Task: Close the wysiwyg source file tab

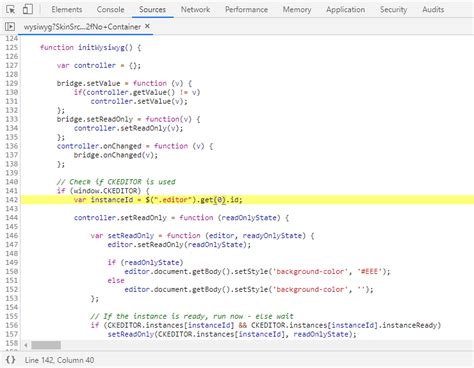Action: click(x=147, y=26)
